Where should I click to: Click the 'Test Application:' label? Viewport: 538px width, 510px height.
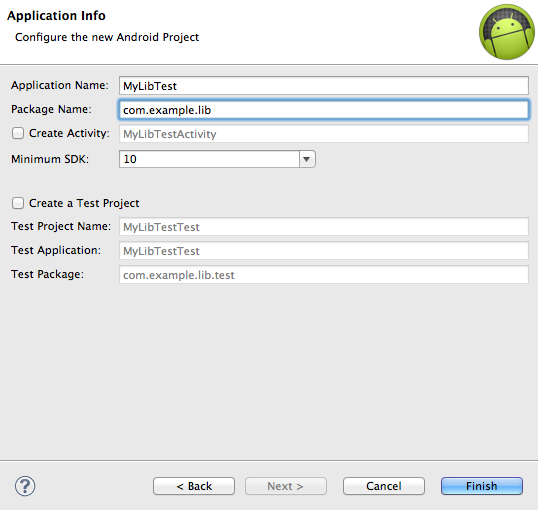56,250
